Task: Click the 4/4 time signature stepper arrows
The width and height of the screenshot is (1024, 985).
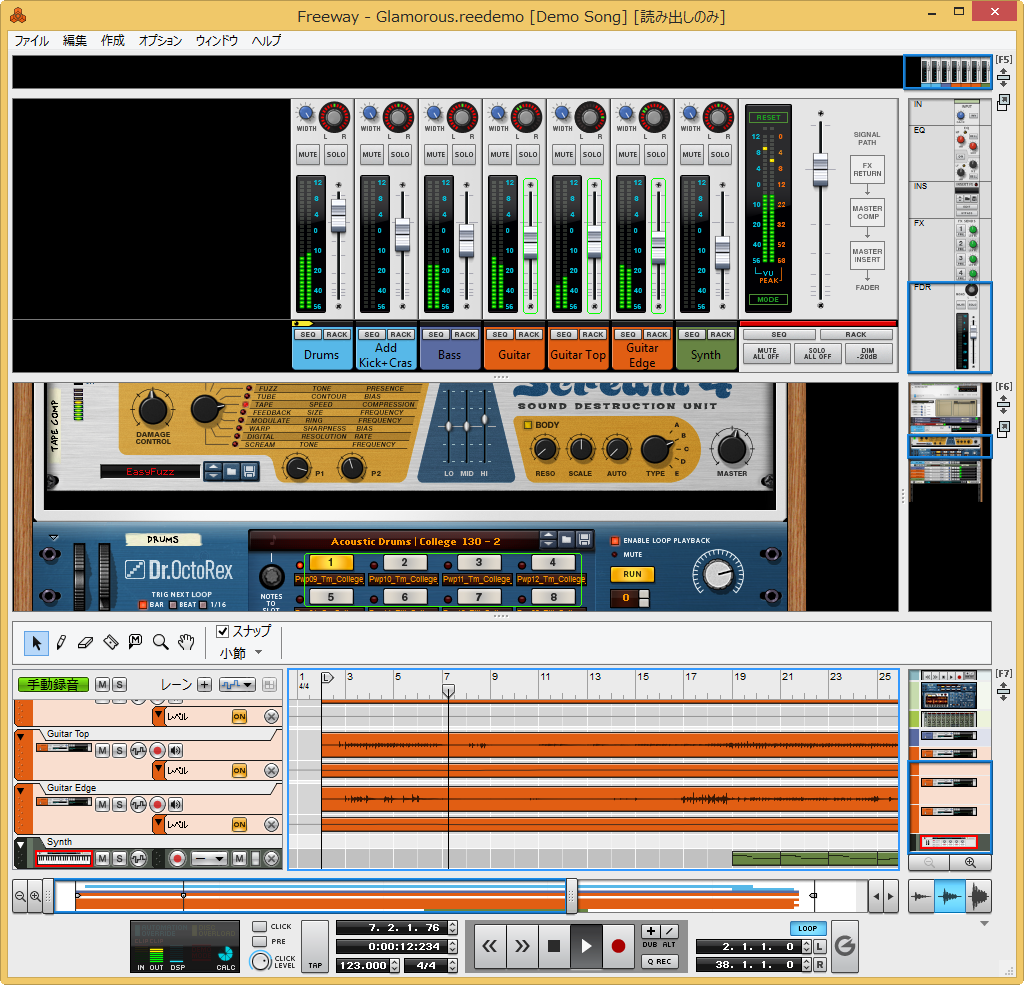Action: pyautogui.click(x=452, y=965)
